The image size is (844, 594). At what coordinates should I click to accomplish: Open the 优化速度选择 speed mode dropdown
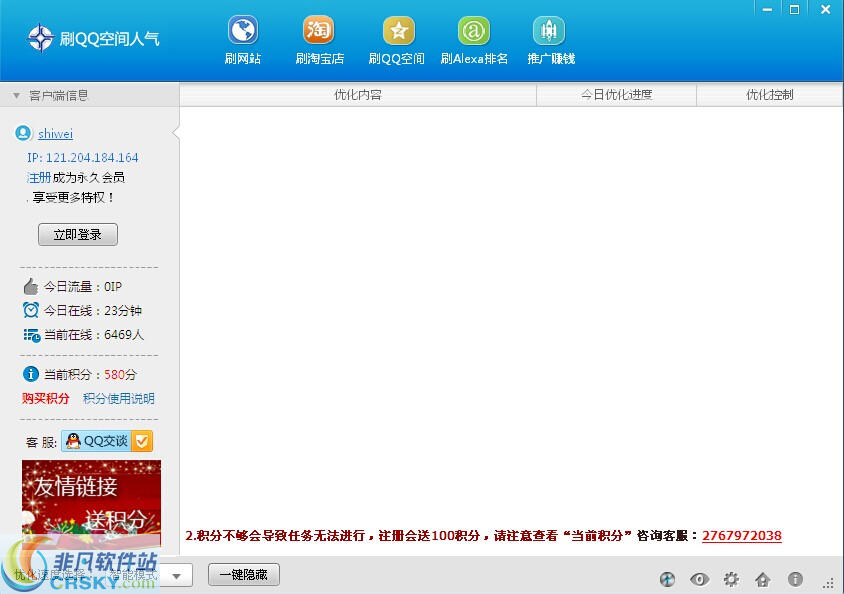click(176, 575)
